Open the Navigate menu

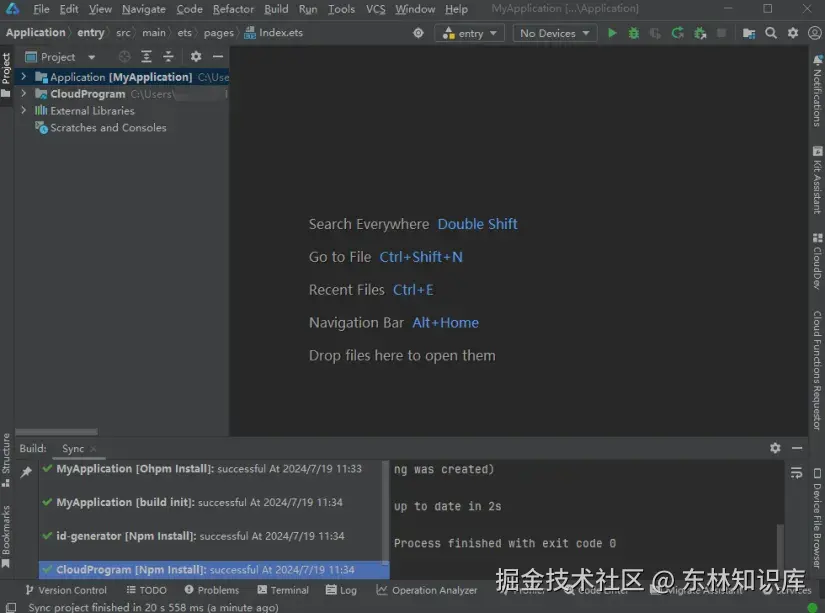click(144, 9)
